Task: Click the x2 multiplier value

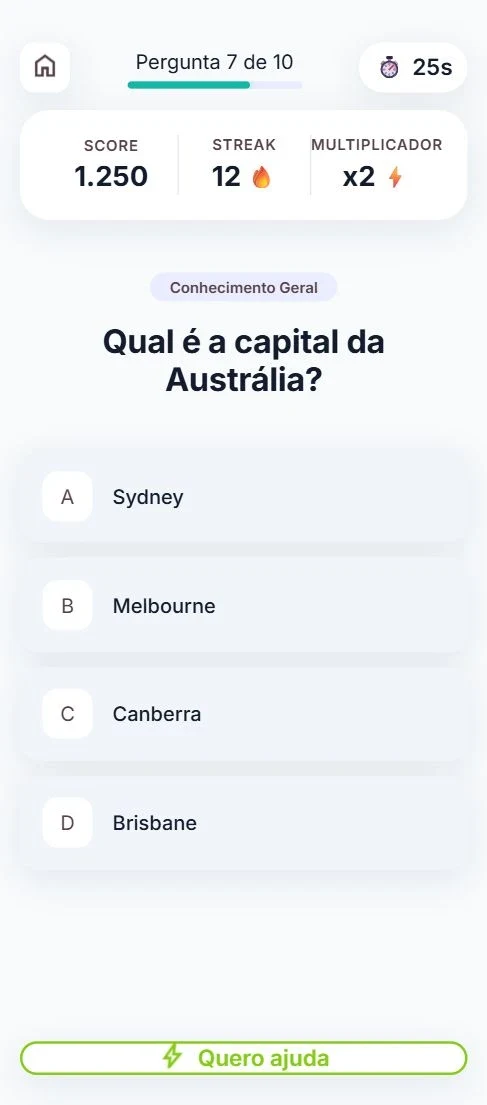Action: pos(359,177)
